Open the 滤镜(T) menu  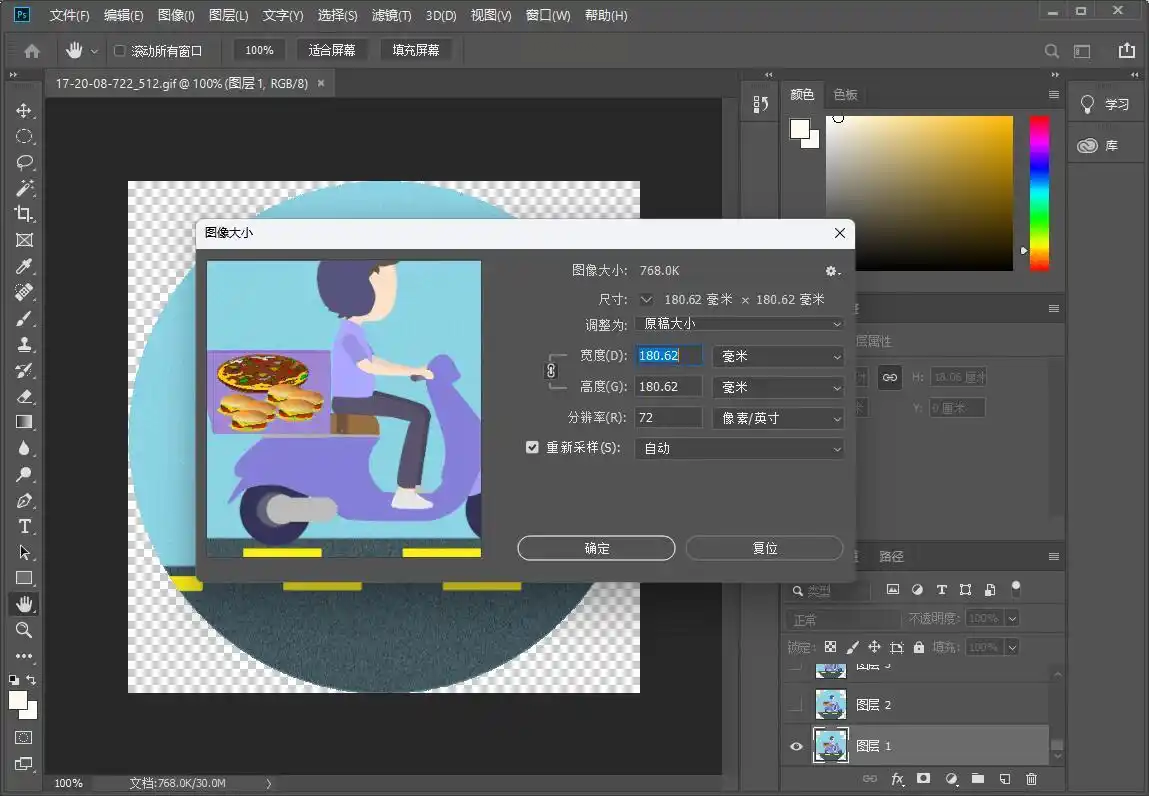coord(391,15)
